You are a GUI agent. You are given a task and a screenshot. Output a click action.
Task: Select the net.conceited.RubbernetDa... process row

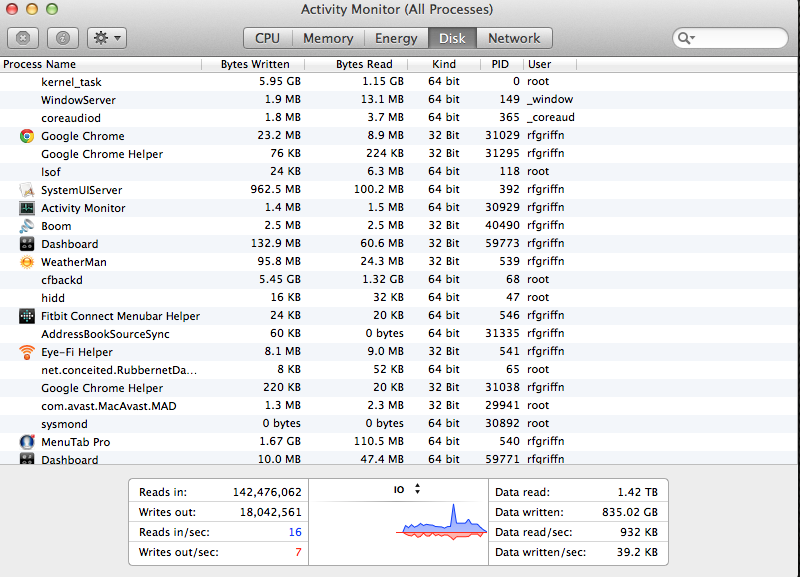coord(398,369)
